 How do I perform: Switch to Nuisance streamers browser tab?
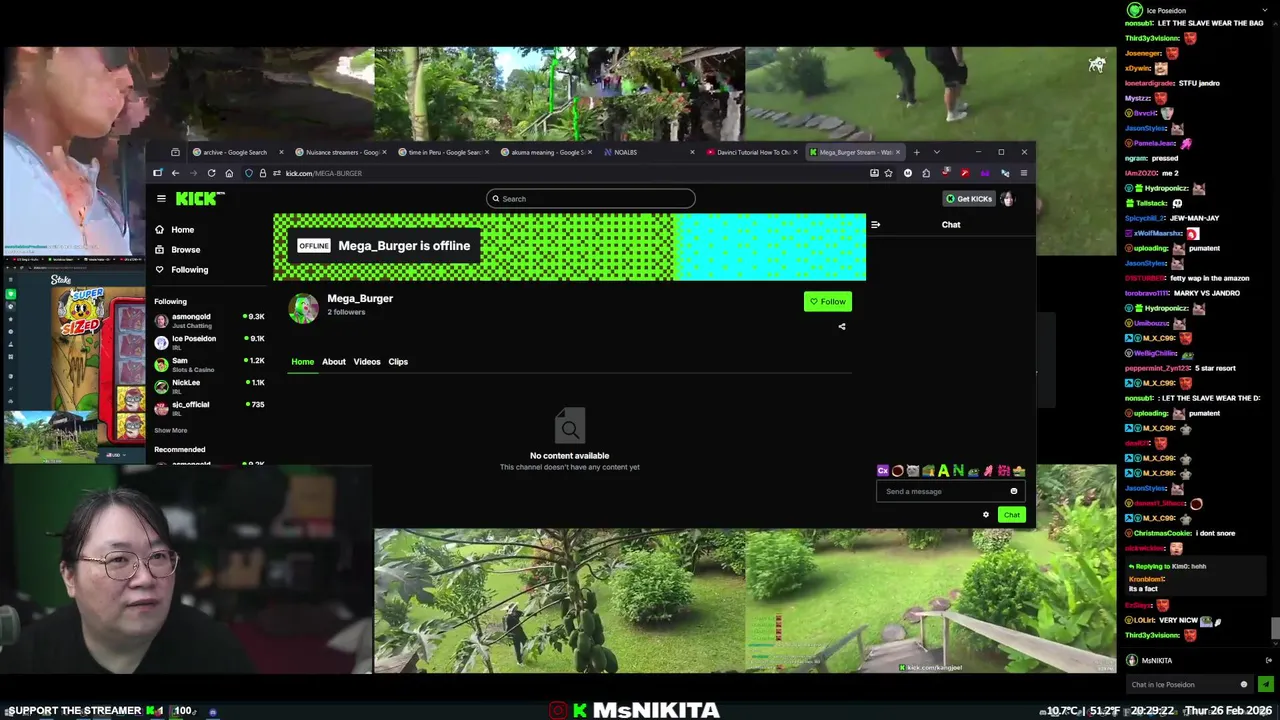[x=340, y=152]
